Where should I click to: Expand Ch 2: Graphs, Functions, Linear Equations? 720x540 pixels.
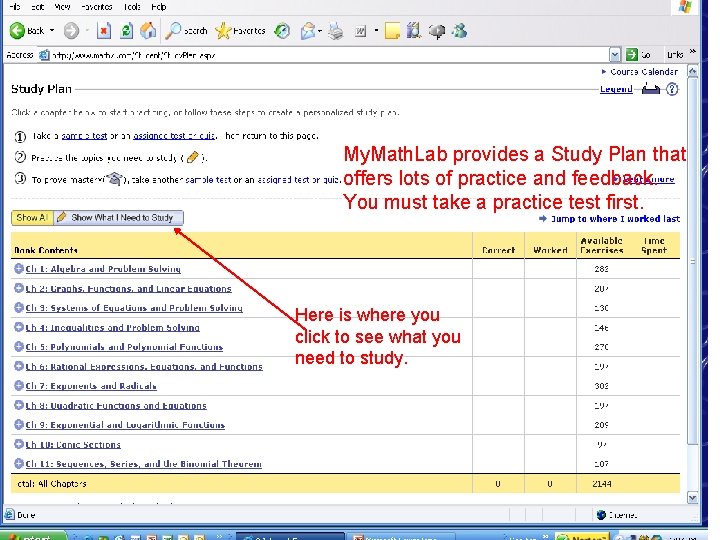[18, 288]
